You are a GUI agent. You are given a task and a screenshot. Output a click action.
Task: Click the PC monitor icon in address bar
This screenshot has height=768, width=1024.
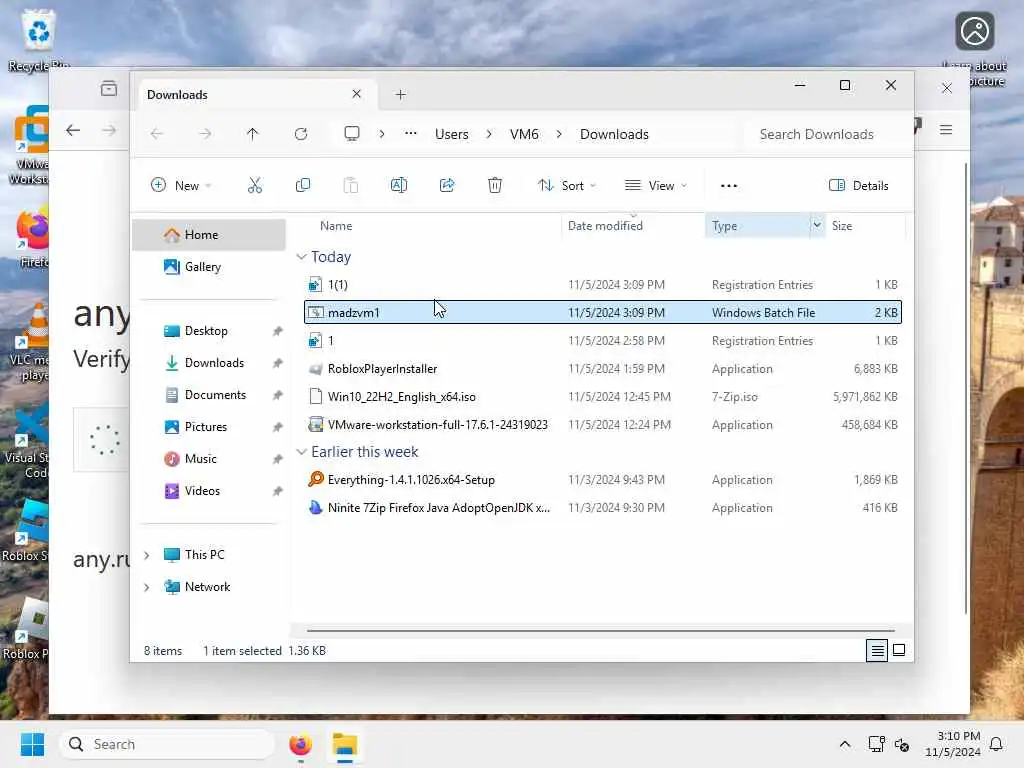[352, 134]
